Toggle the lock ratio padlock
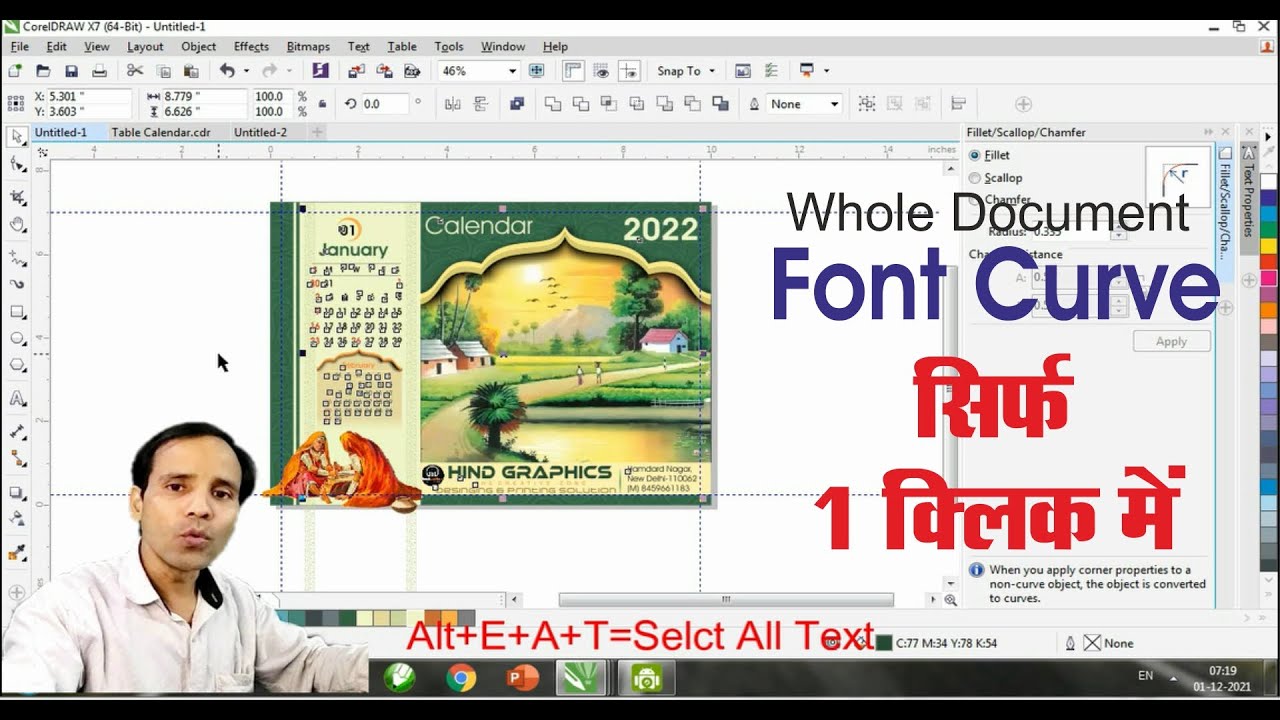The image size is (1280, 720). 322,104
